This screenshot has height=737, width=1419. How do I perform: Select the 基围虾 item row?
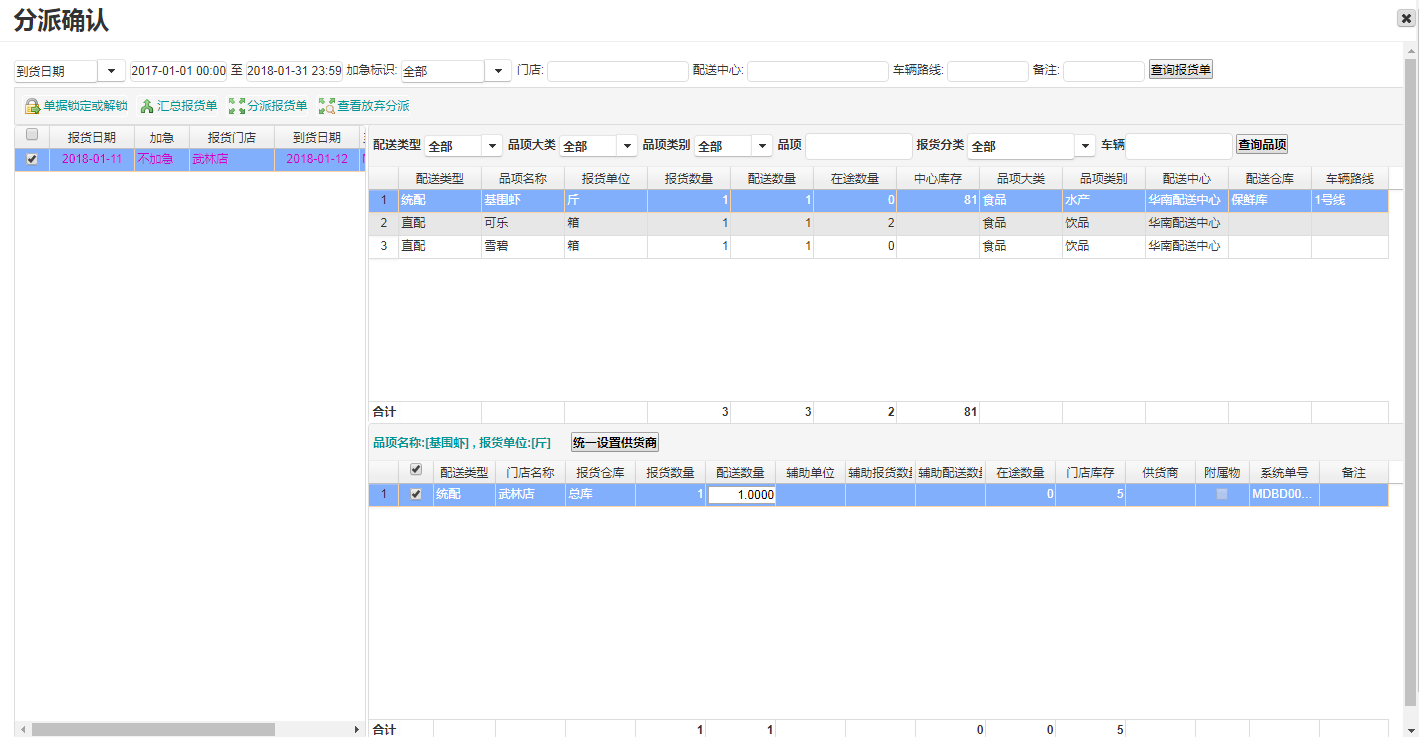tap(878, 201)
